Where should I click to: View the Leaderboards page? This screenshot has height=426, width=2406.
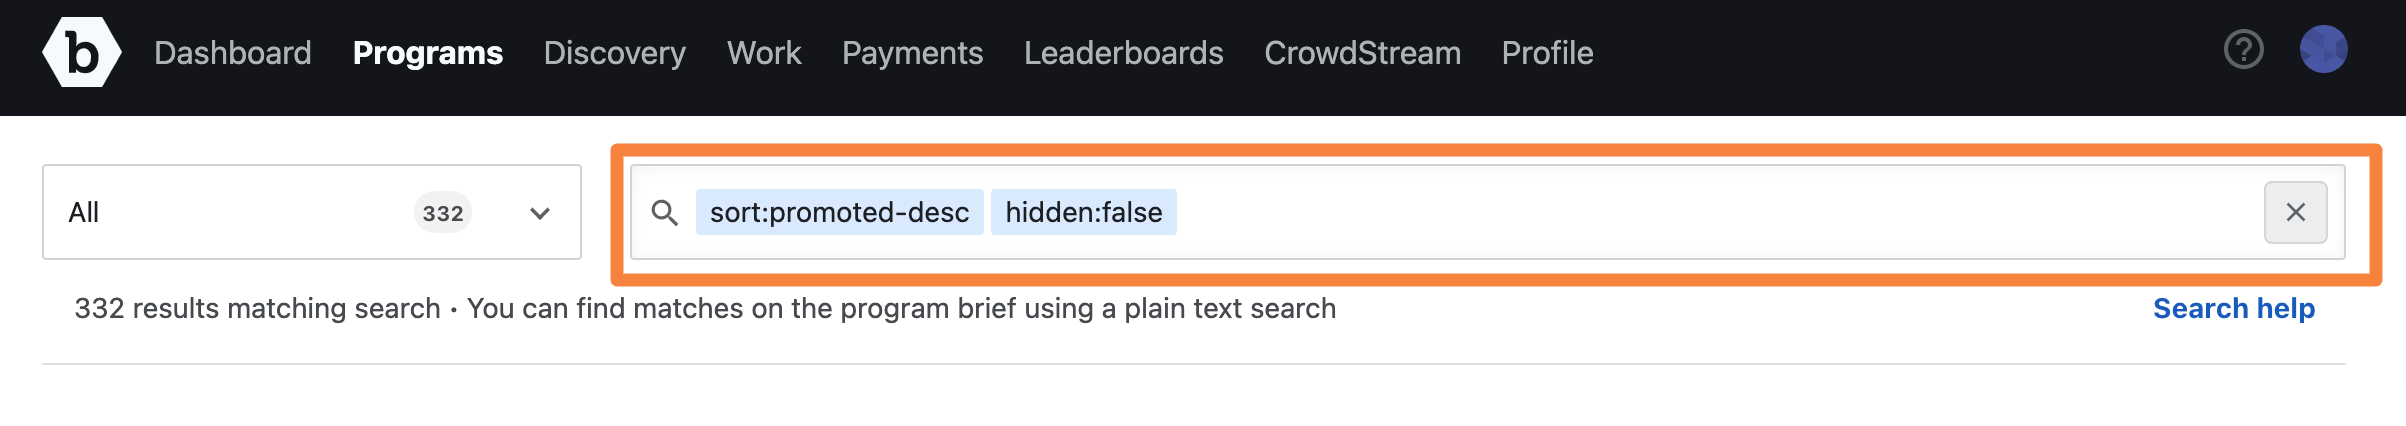tap(1123, 52)
